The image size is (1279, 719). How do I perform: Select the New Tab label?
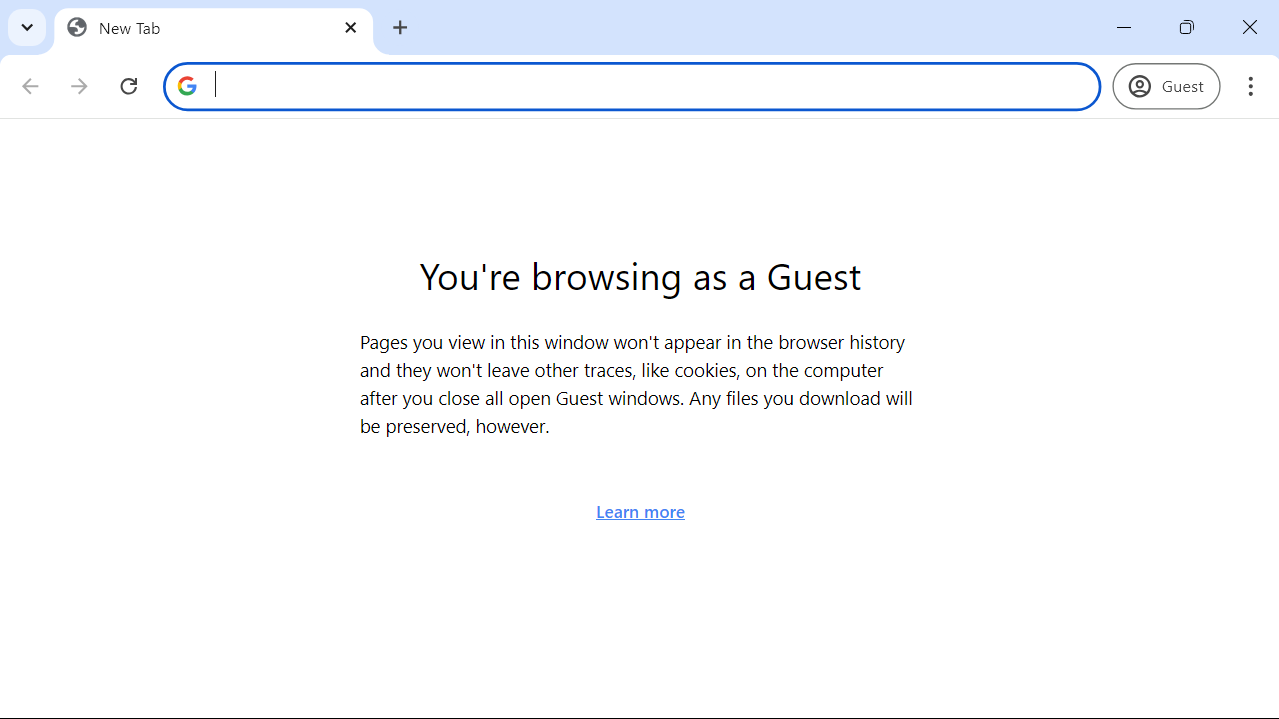[x=129, y=28]
